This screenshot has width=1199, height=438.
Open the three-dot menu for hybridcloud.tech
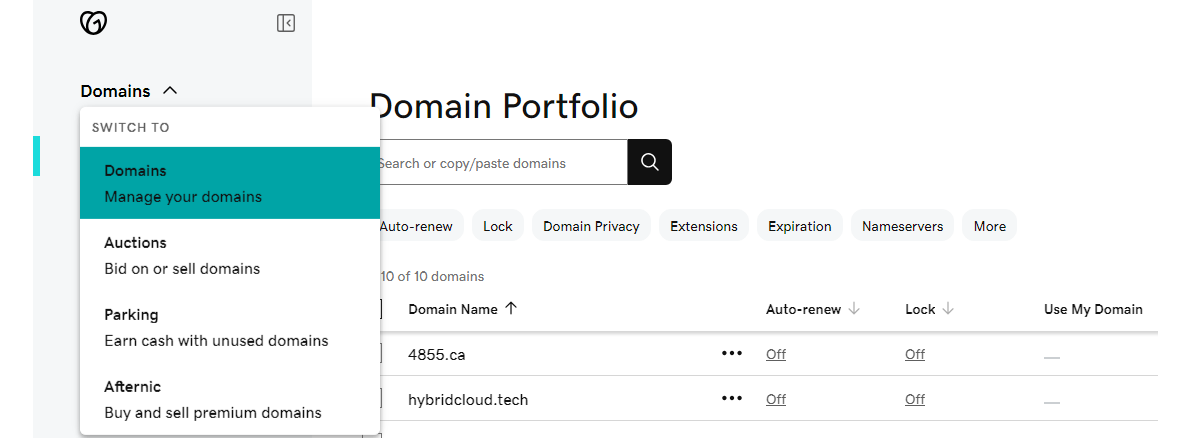click(x=732, y=399)
